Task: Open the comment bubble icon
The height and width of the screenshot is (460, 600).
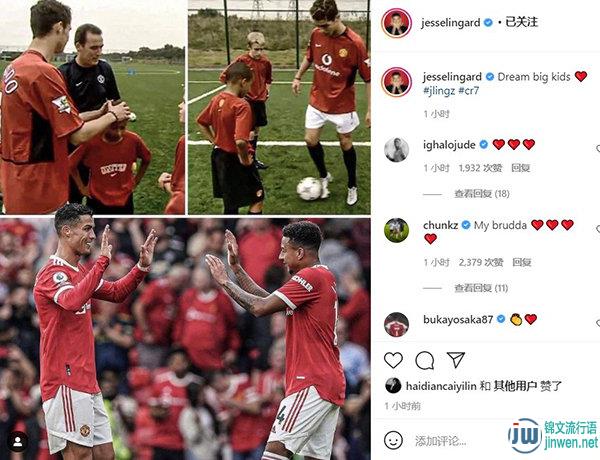Action: click(x=424, y=360)
